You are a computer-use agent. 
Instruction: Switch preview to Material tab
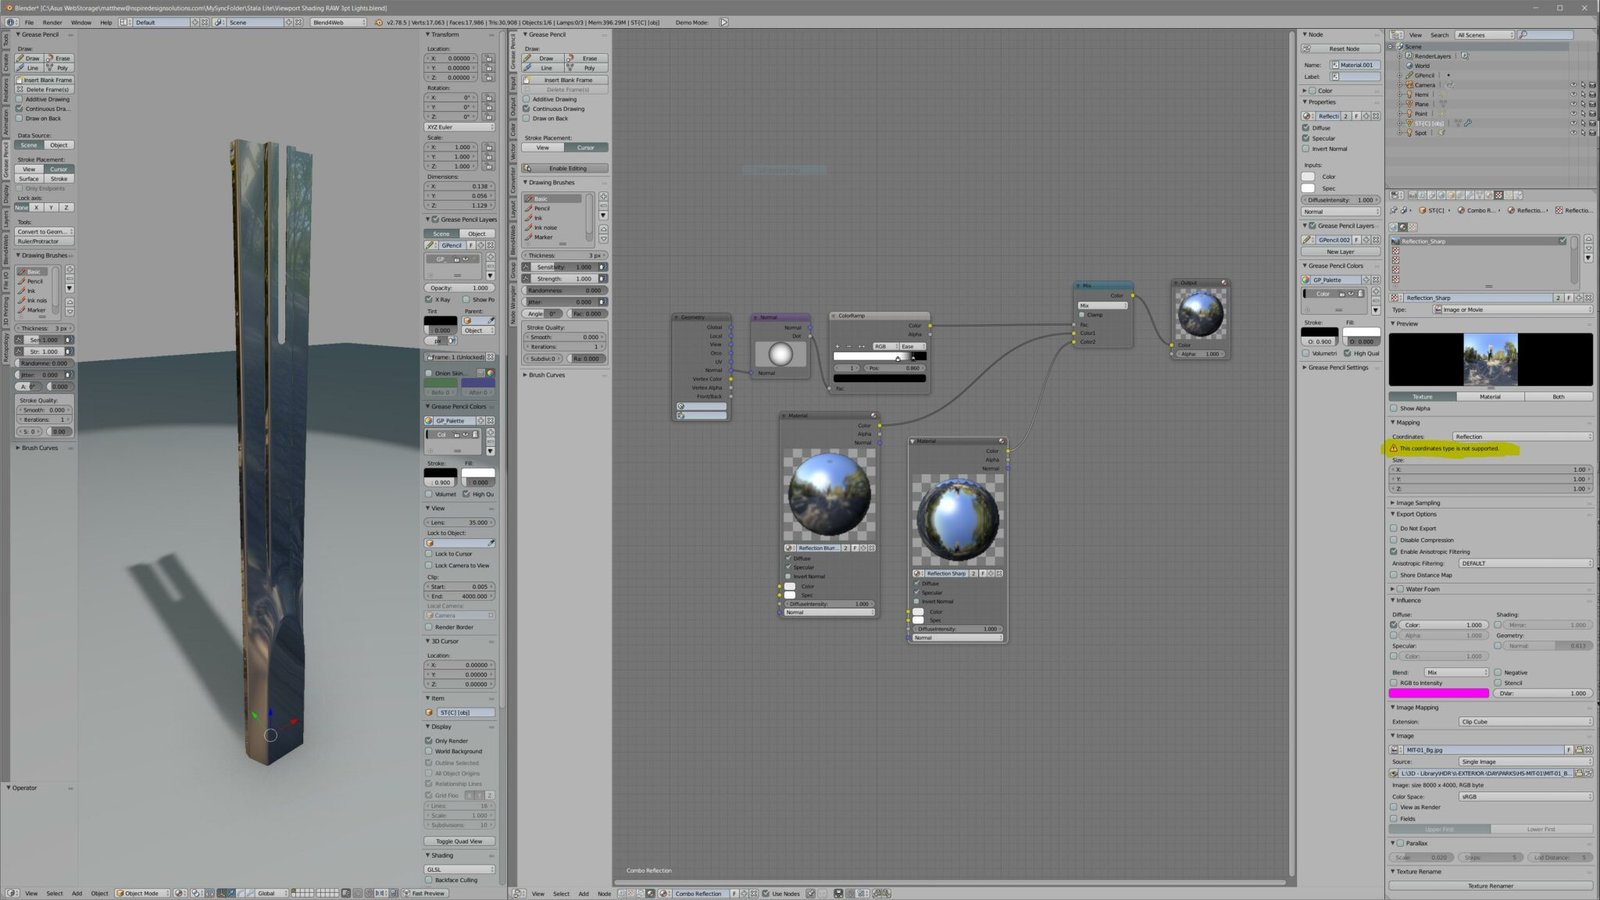(1490, 397)
